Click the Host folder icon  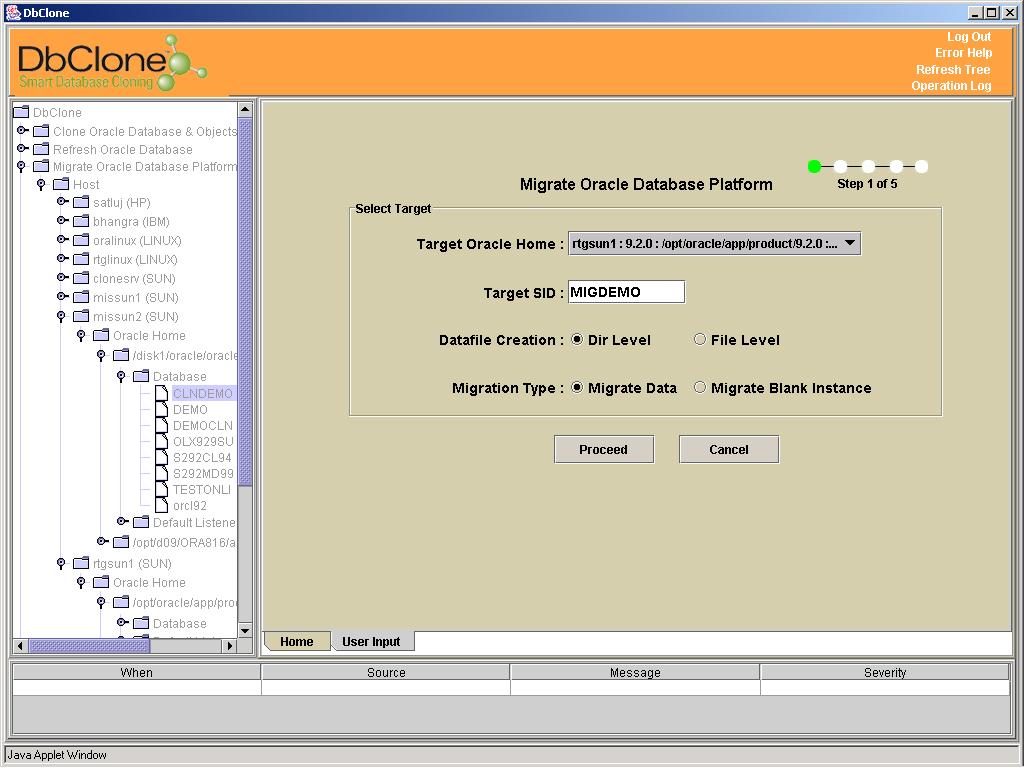click(x=61, y=184)
